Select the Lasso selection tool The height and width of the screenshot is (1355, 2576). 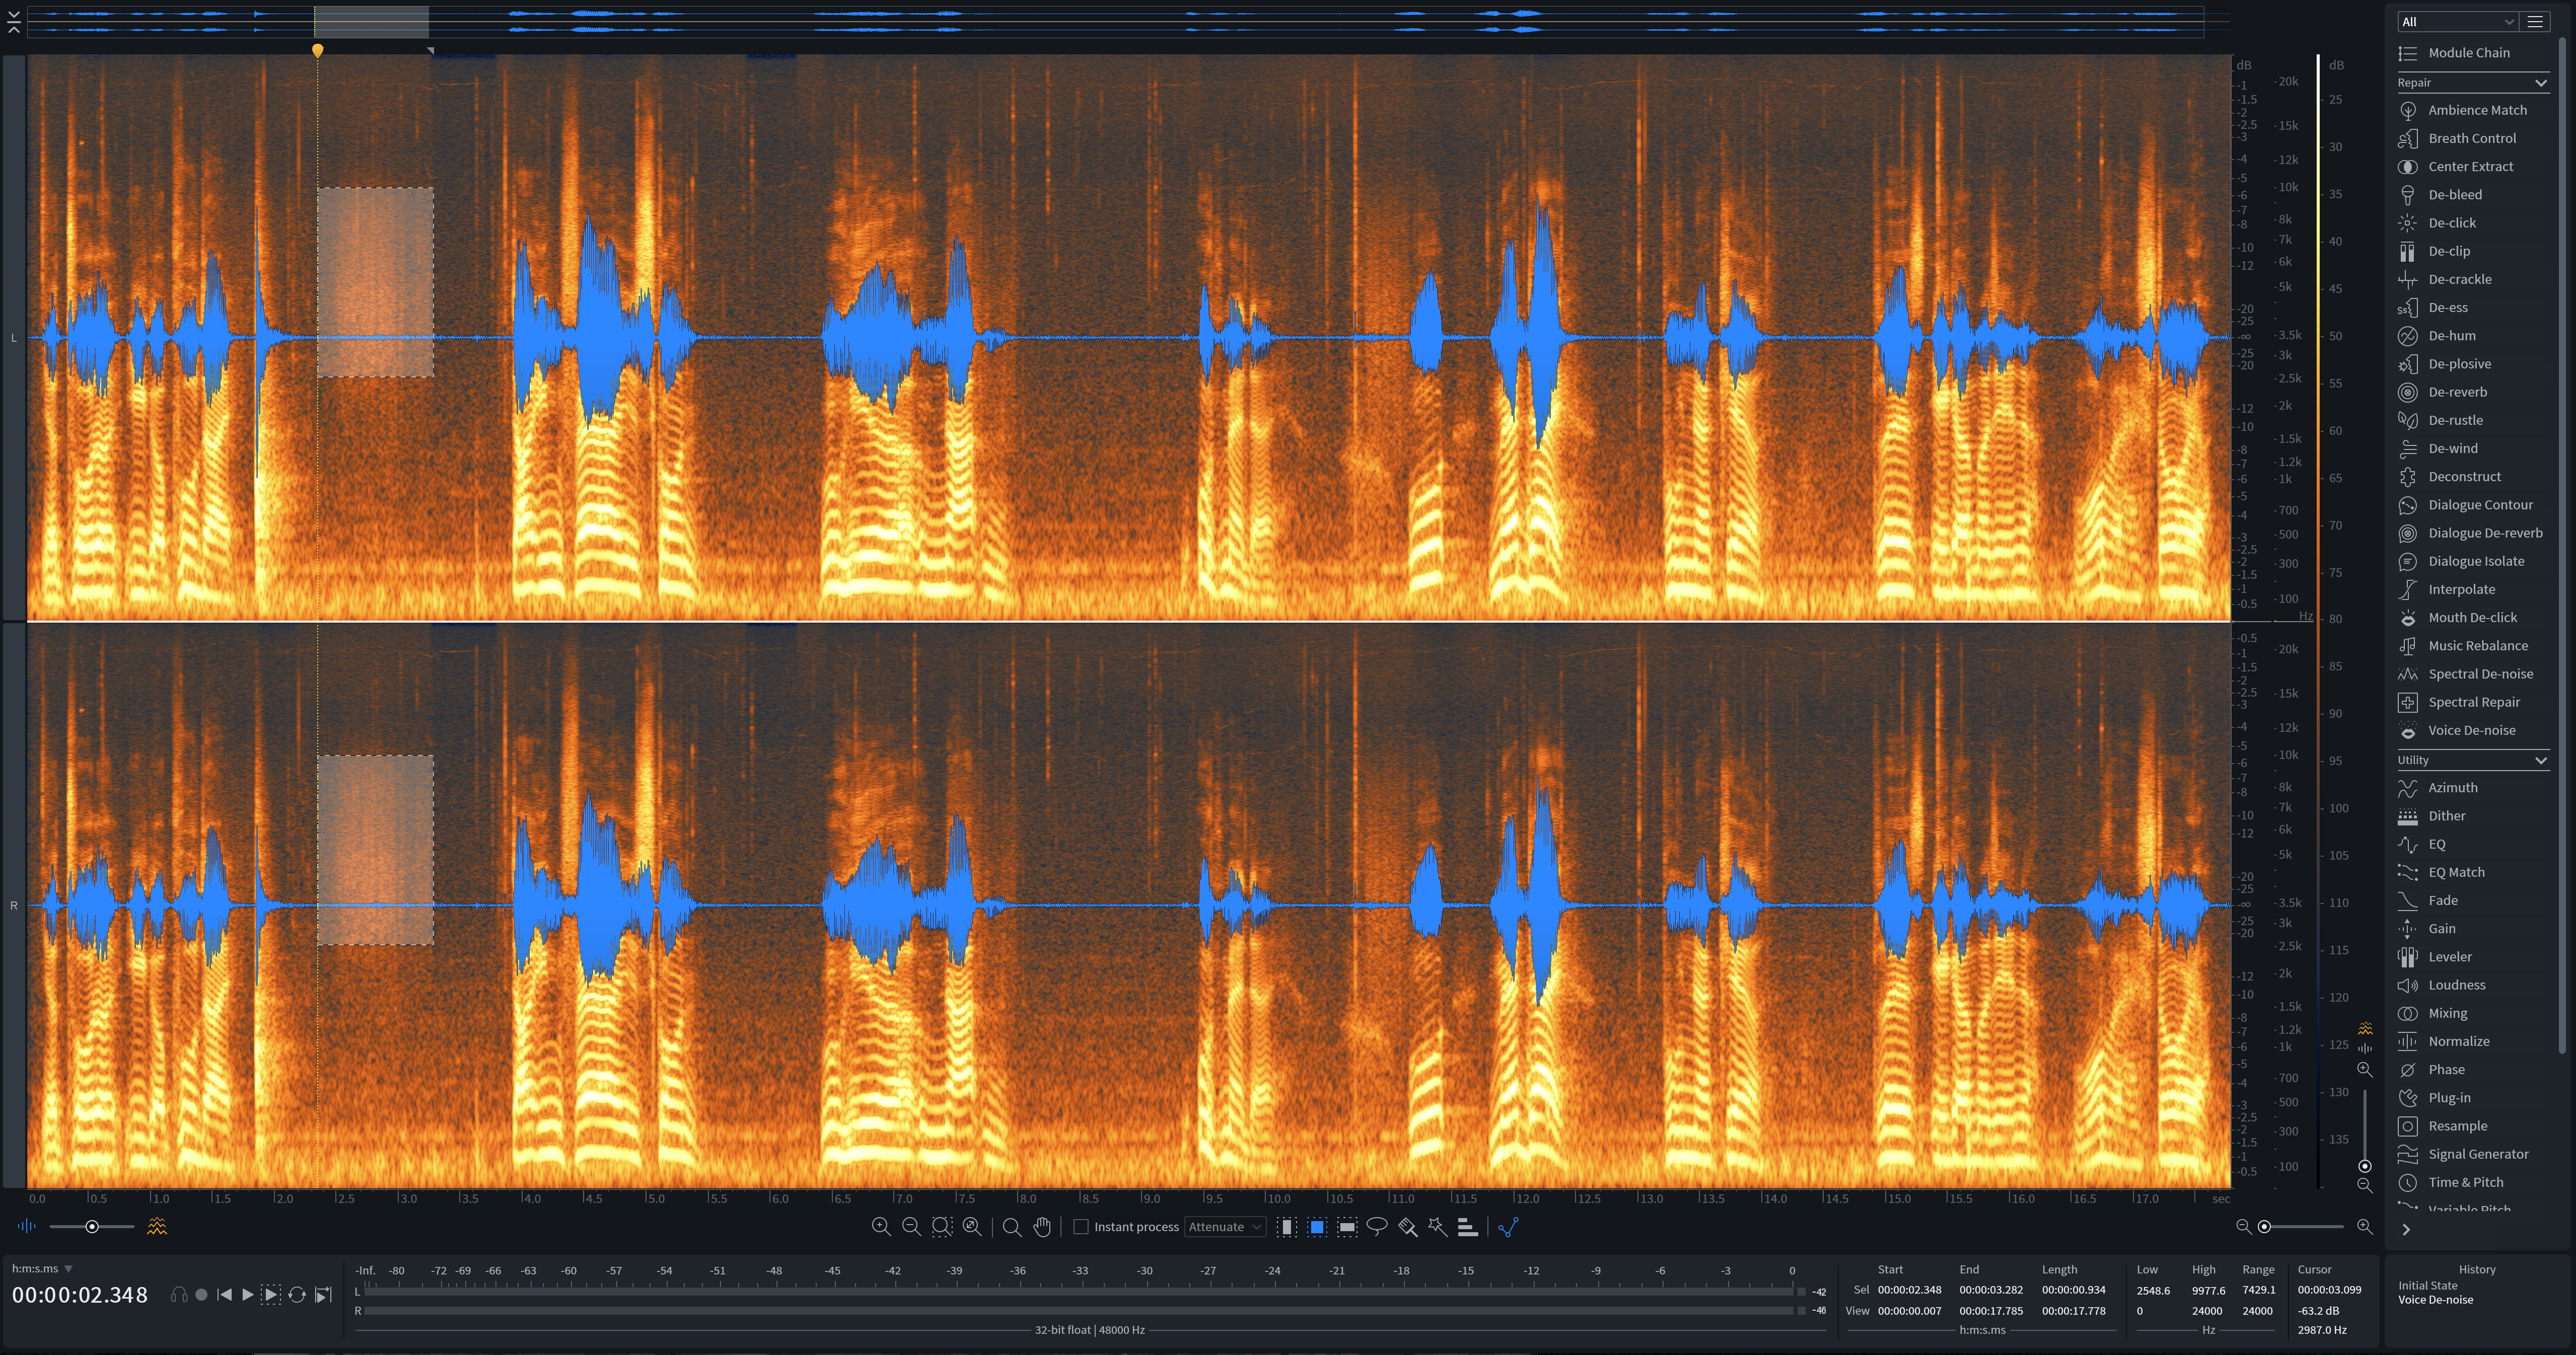point(1377,1226)
